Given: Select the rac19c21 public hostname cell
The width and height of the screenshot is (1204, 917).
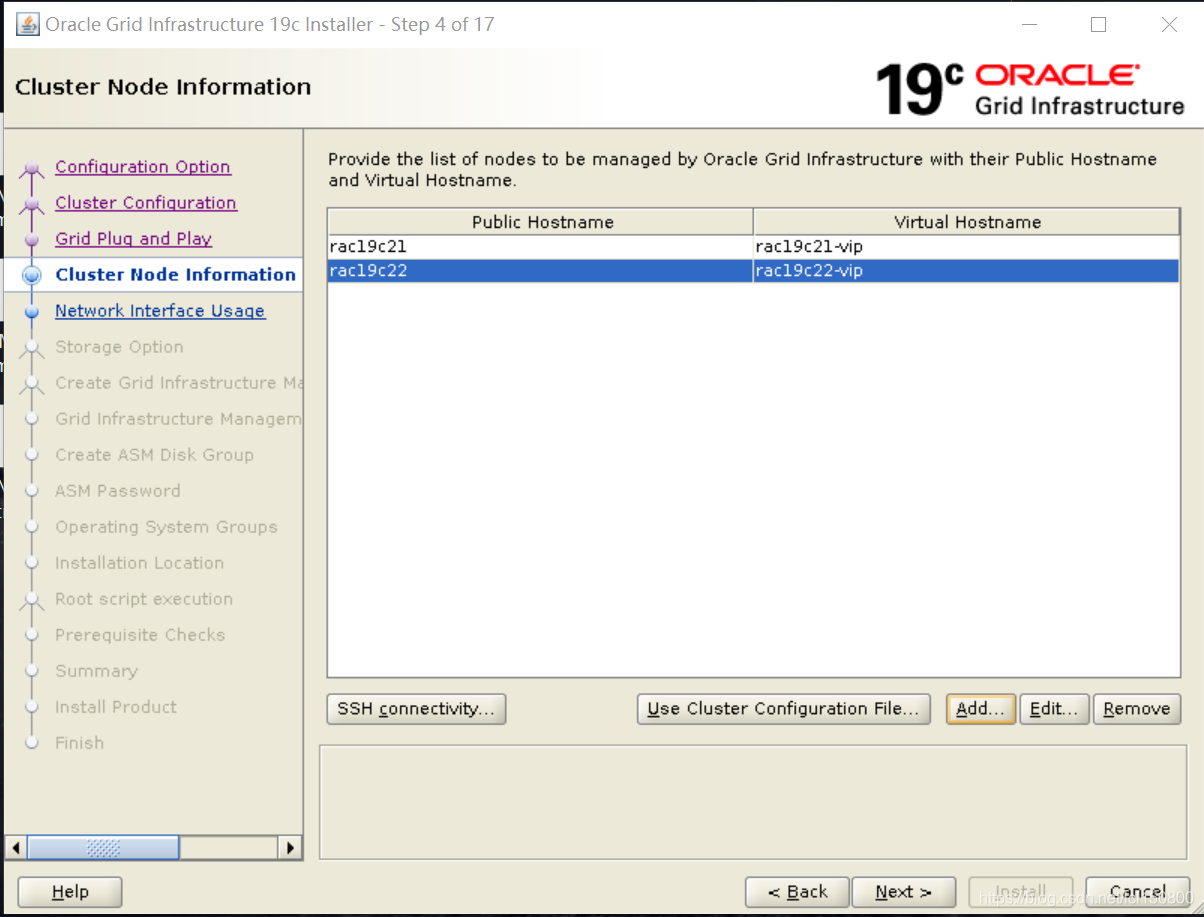Looking at the screenshot, I should (541, 246).
